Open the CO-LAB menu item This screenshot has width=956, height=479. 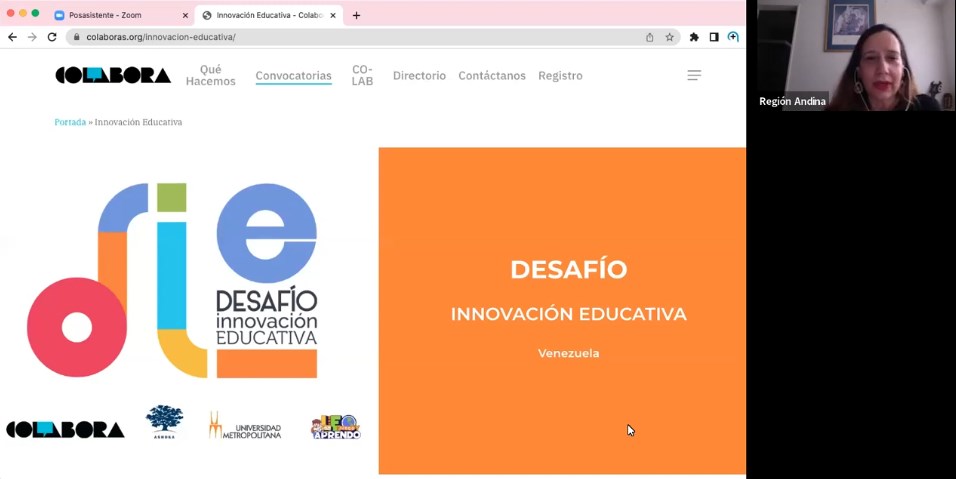coord(362,76)
